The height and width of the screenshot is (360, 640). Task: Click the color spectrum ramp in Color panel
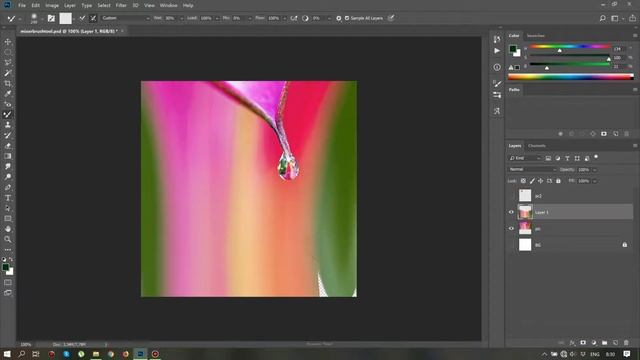[x=571, y=77]
